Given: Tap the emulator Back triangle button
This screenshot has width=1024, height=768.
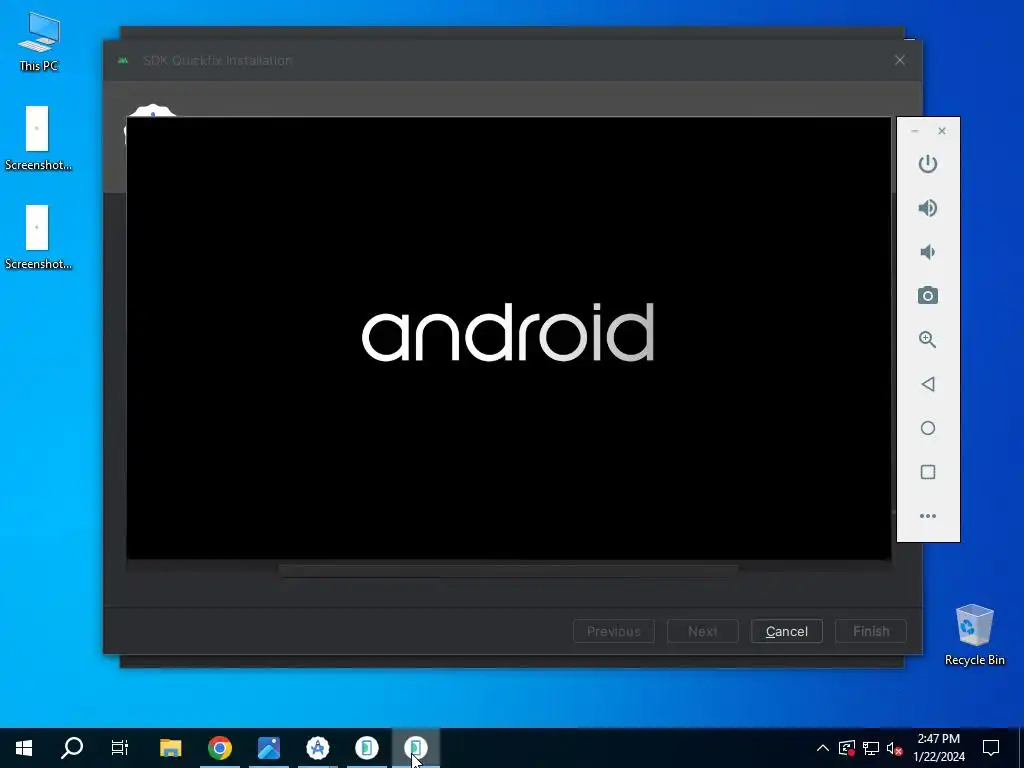Looking at the screenshot, I should [927, 384].
